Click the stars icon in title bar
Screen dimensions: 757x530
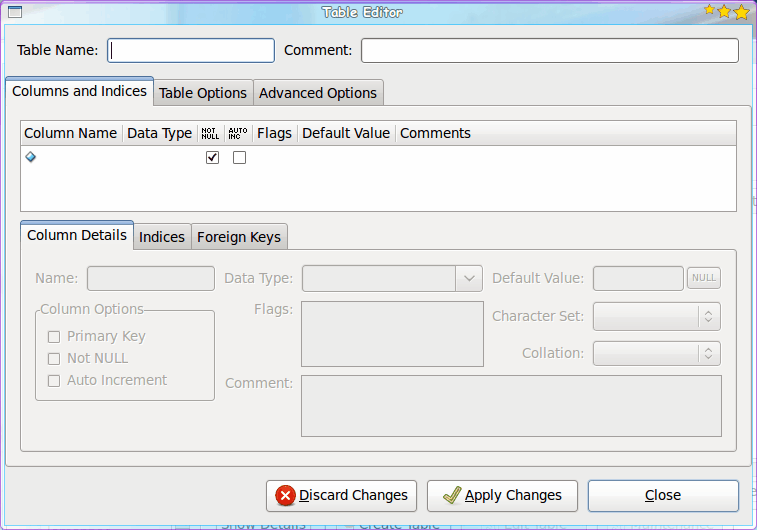click(725, 12)
